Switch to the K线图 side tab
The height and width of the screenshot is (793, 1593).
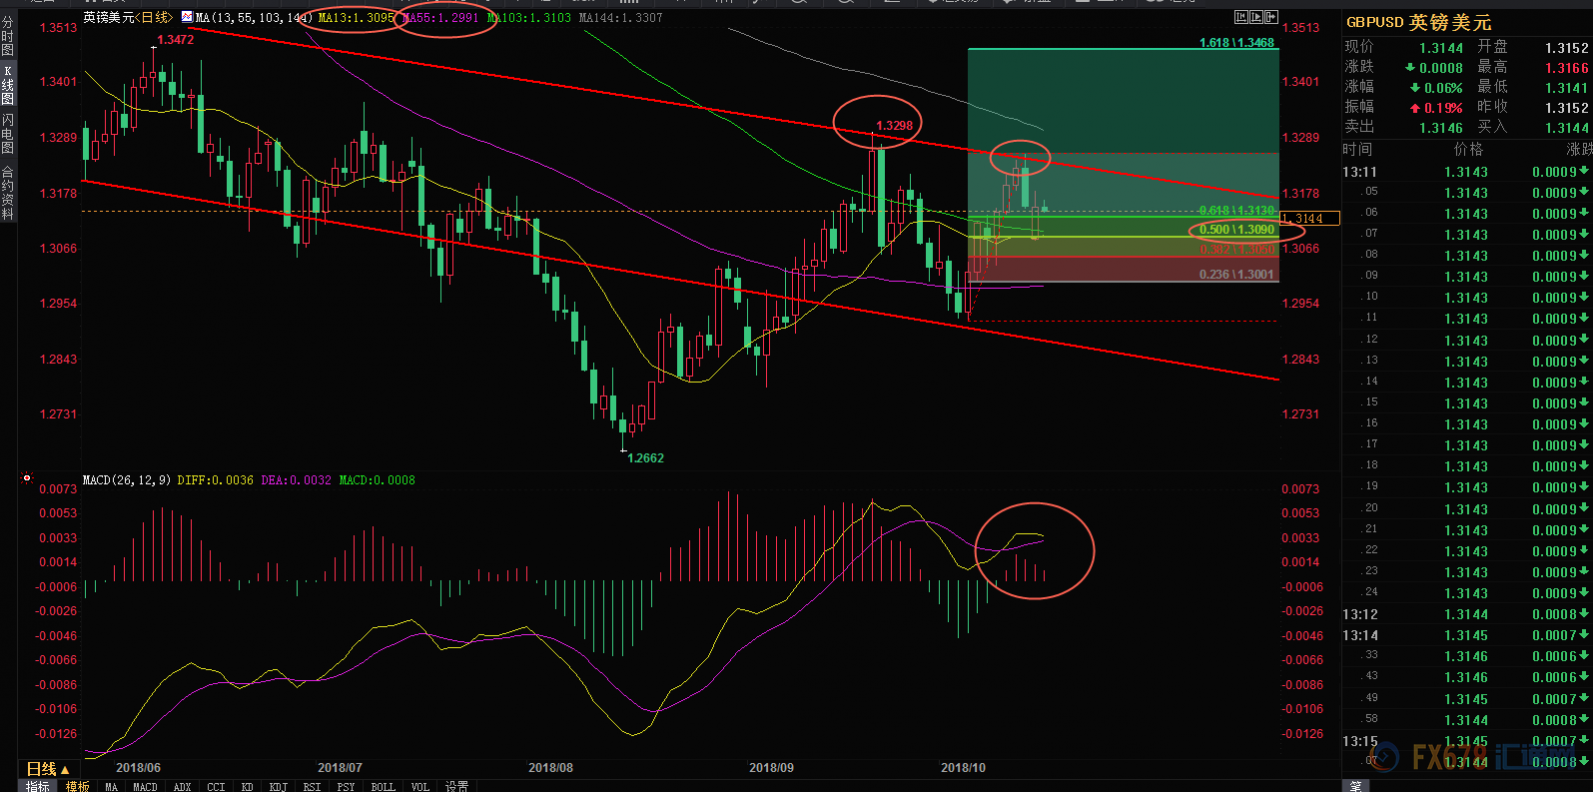[8, 85]
